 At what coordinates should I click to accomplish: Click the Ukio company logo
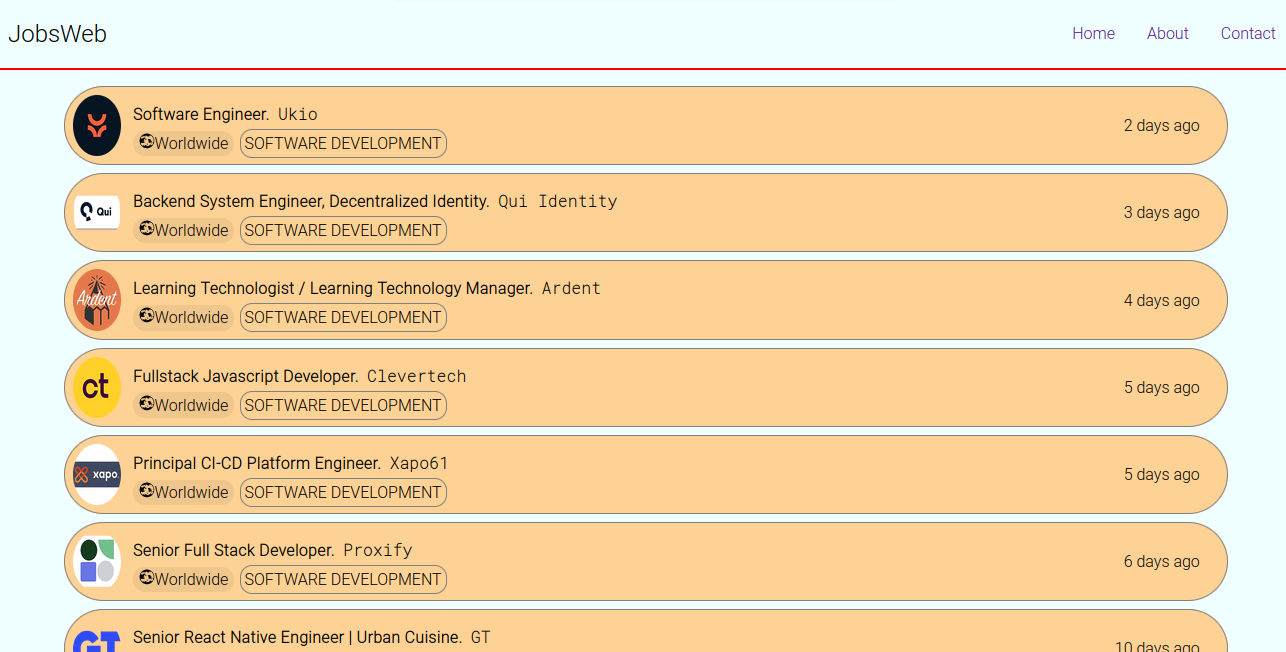97,125
